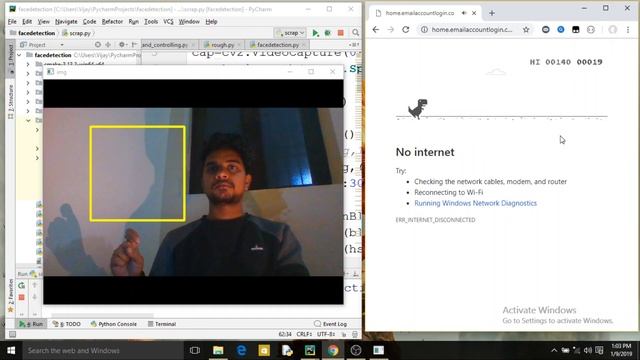Reload the page in Chrome

[x=406, y=29]
